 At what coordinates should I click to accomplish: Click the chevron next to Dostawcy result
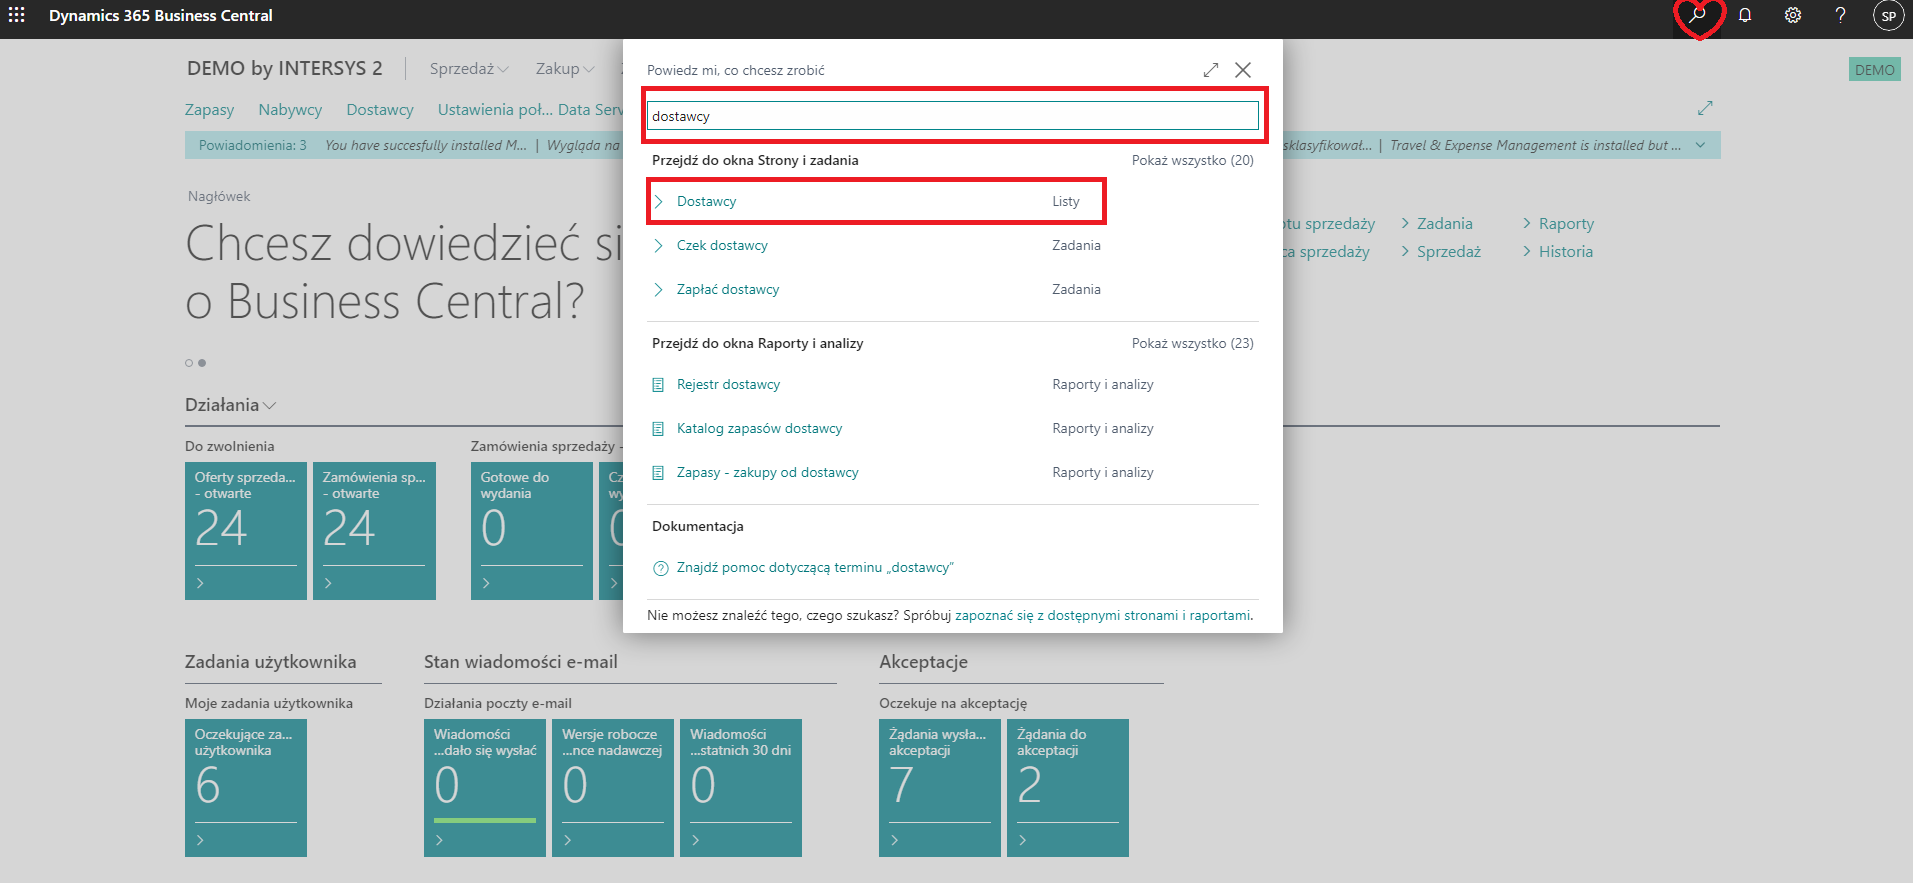pyautogui.click(x=658, y=201)
